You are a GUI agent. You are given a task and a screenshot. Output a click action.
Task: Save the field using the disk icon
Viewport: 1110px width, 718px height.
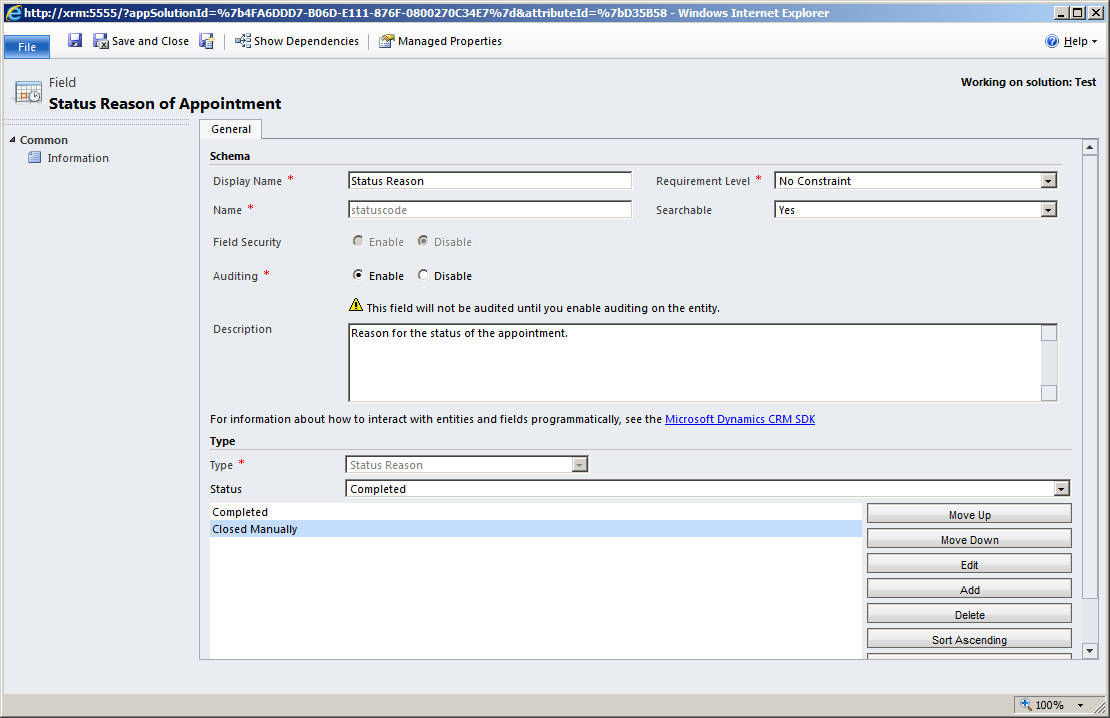[x=74, y=40]
